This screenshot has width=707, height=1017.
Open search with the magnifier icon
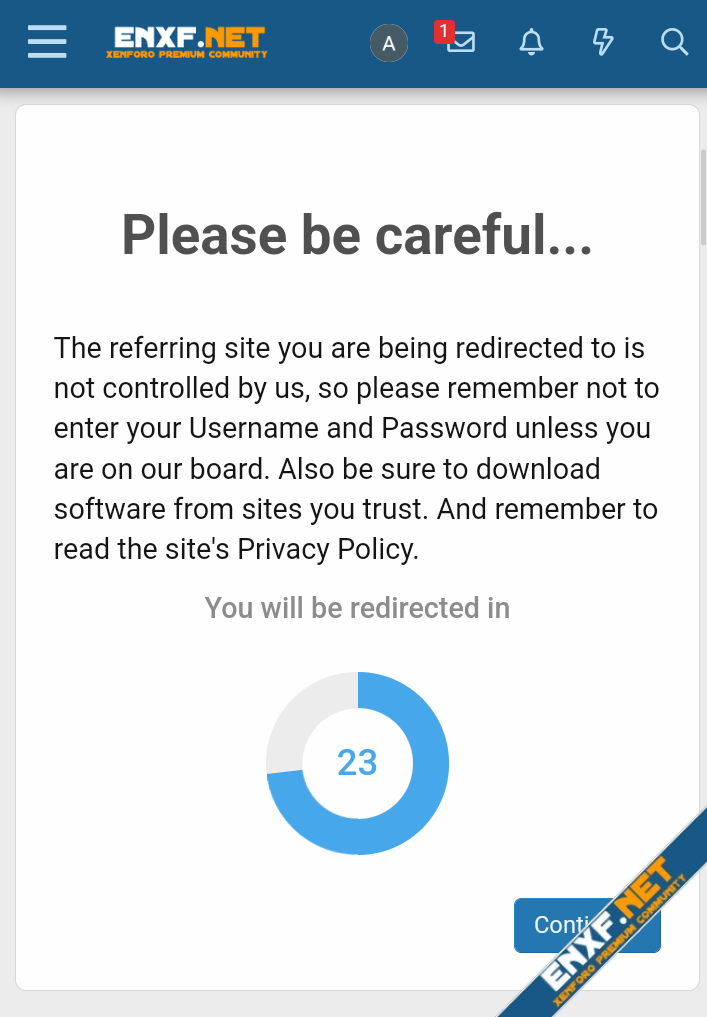(x=675, y=42)
